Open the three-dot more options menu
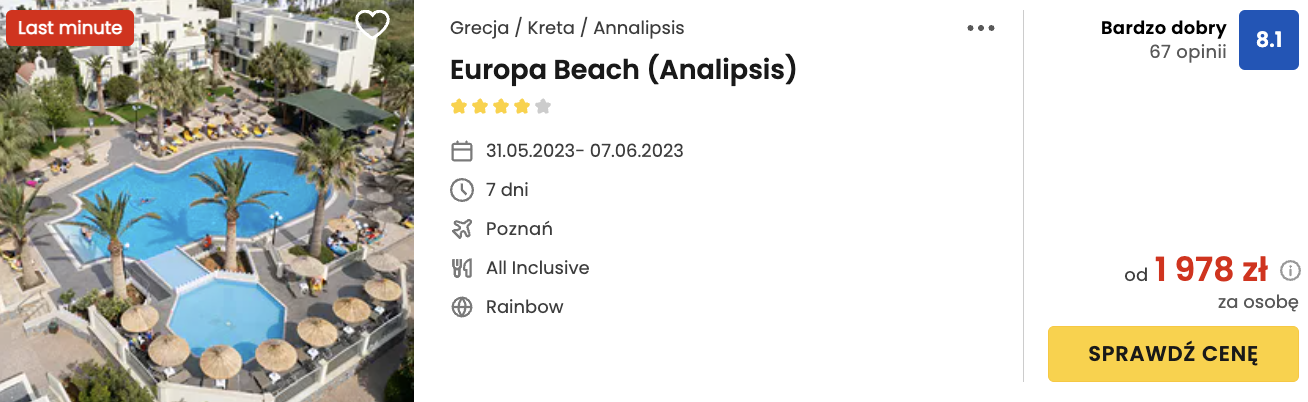The image size is (1308, 402). click(981, 28)
